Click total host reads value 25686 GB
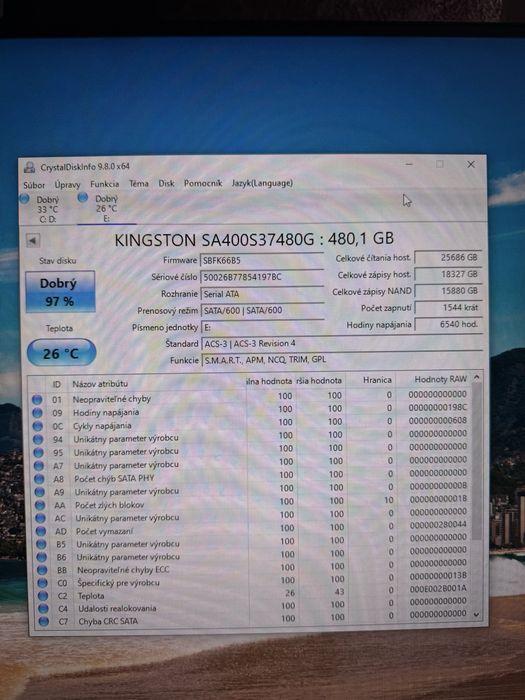This screenshot has width=525, height=700. (448, 258)
